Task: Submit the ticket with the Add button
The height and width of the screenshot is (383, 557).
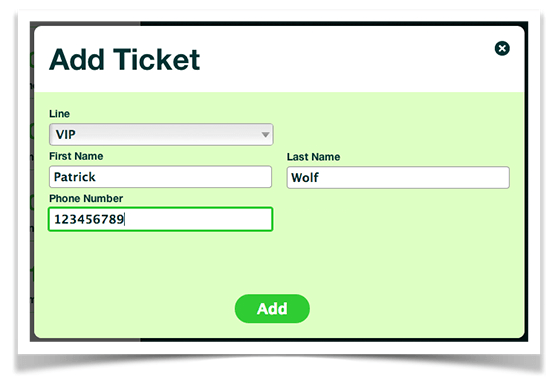Action: (x=272, y=308)
